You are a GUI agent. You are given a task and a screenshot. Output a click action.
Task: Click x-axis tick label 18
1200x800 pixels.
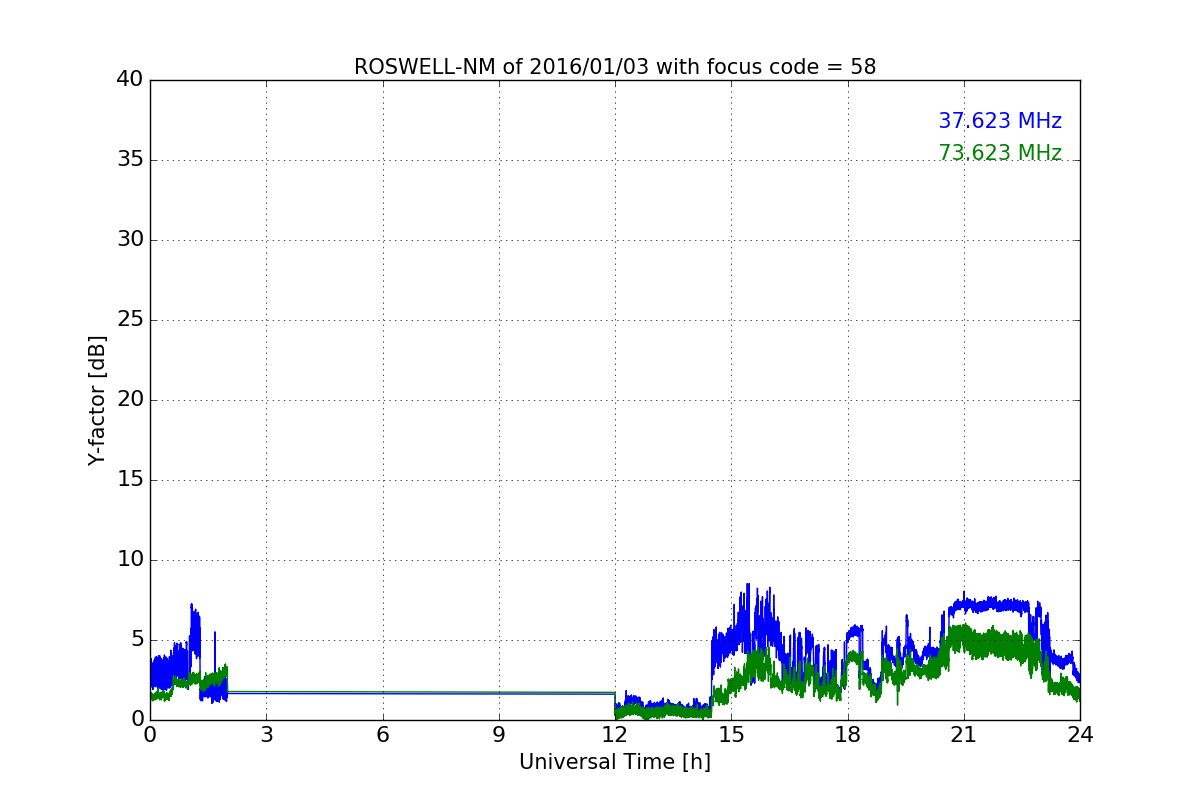(848, 735)
